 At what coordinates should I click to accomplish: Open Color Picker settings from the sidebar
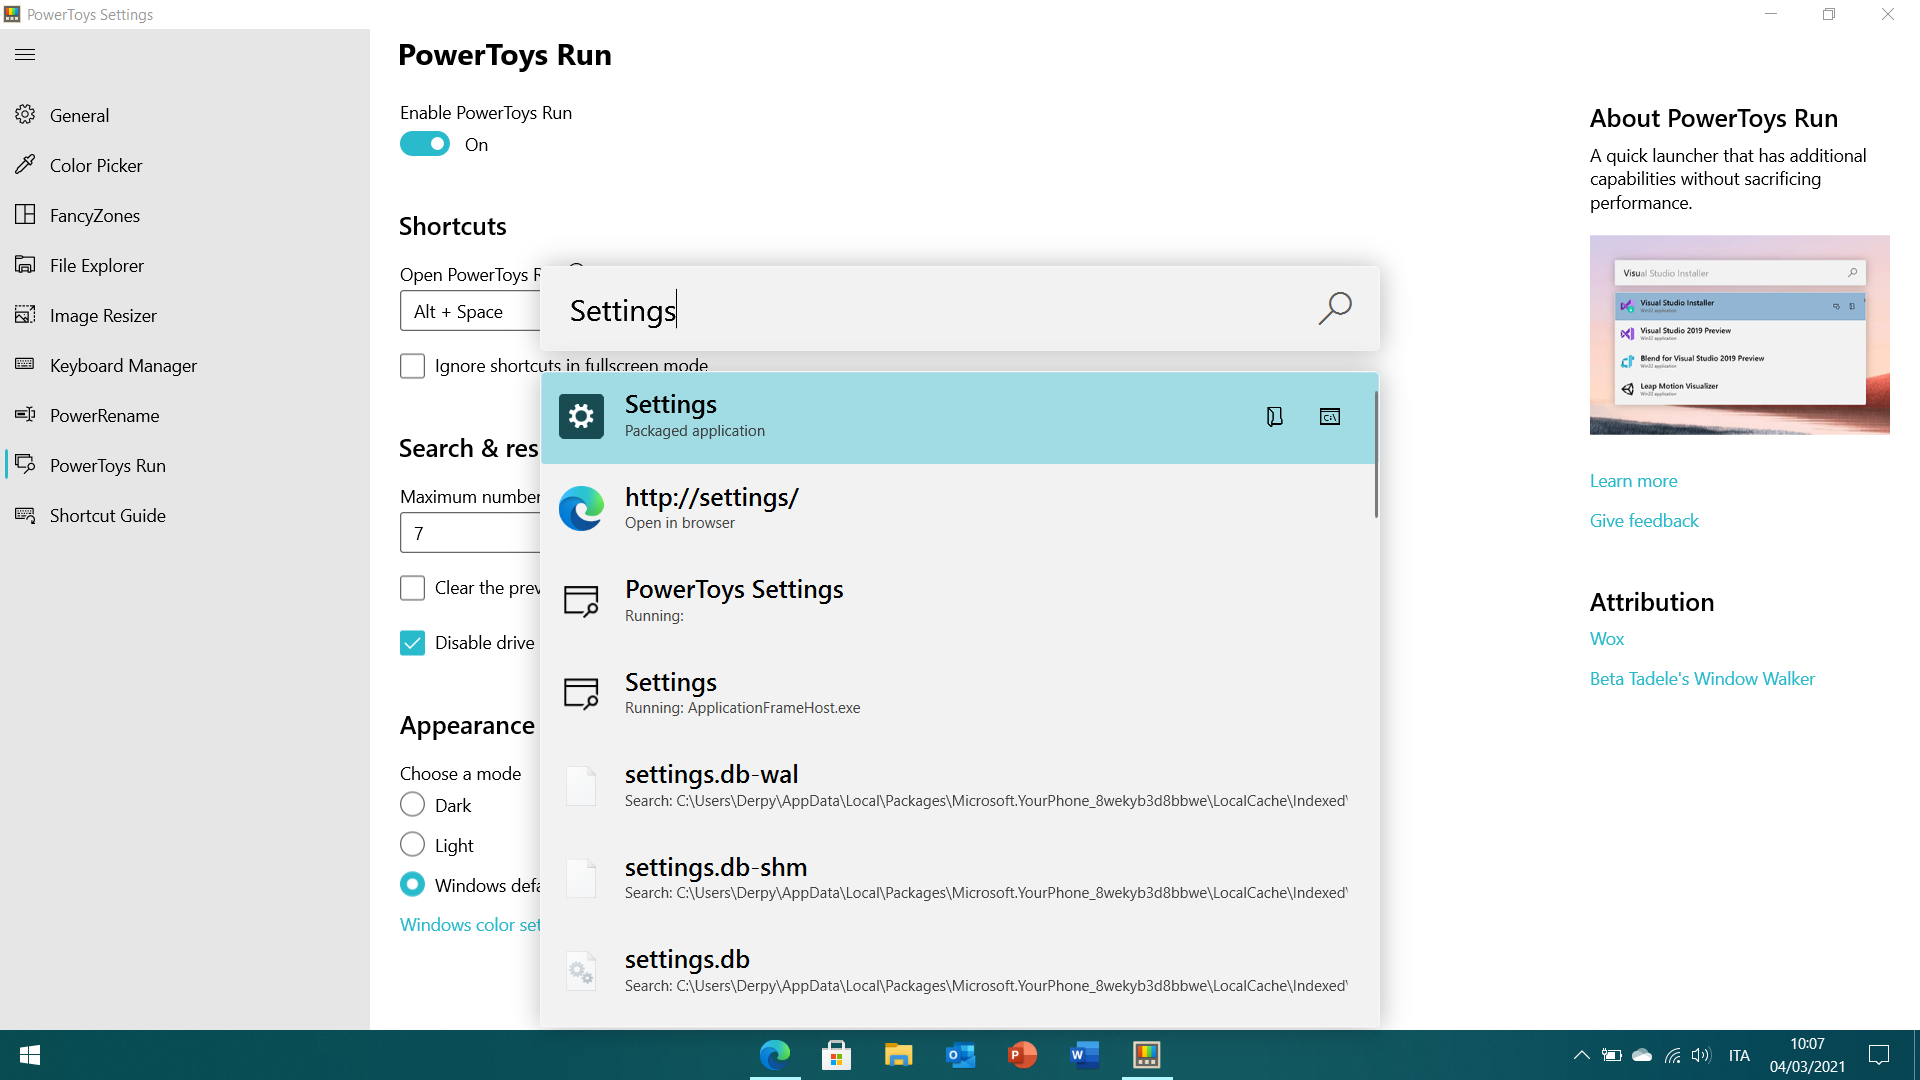96,165
